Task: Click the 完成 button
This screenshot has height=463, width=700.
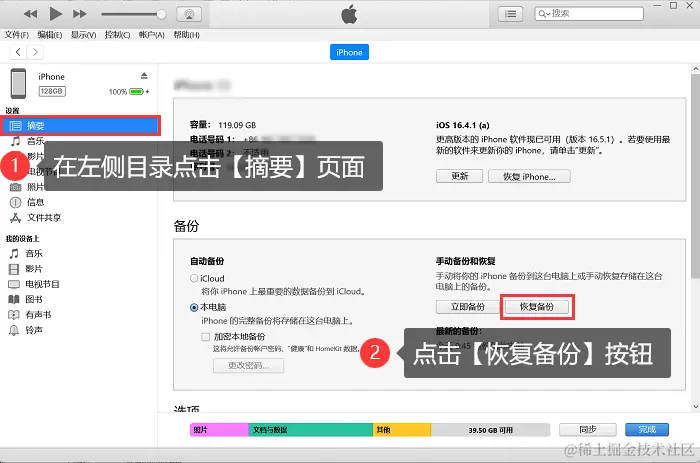Action: (647, 430)
